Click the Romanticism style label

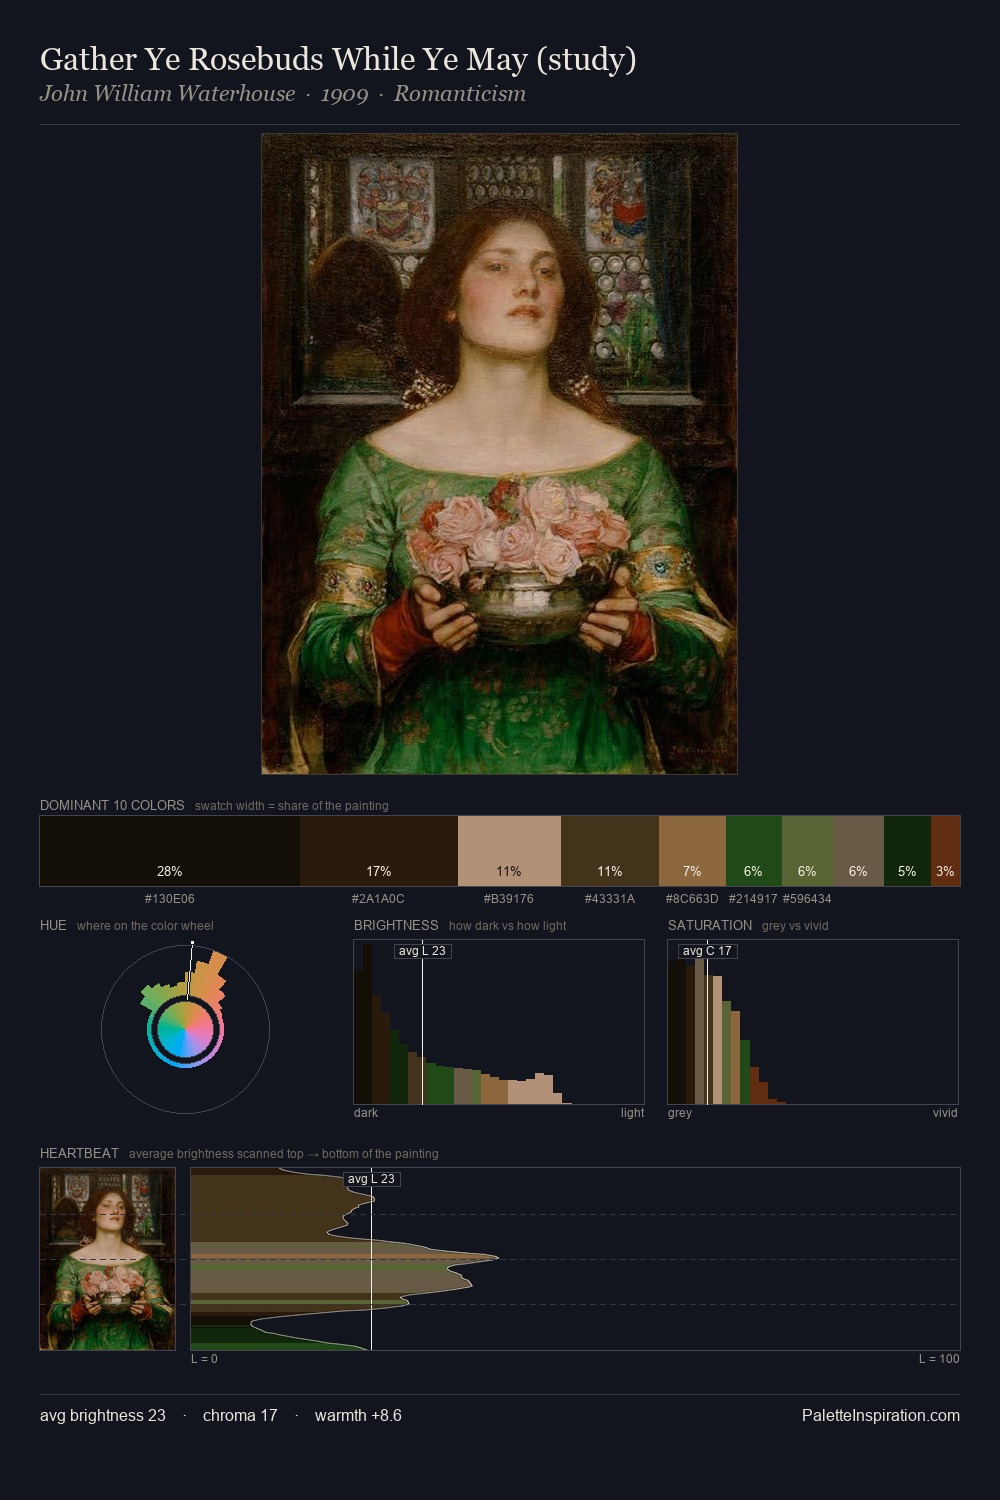click(x=460, y=94)
